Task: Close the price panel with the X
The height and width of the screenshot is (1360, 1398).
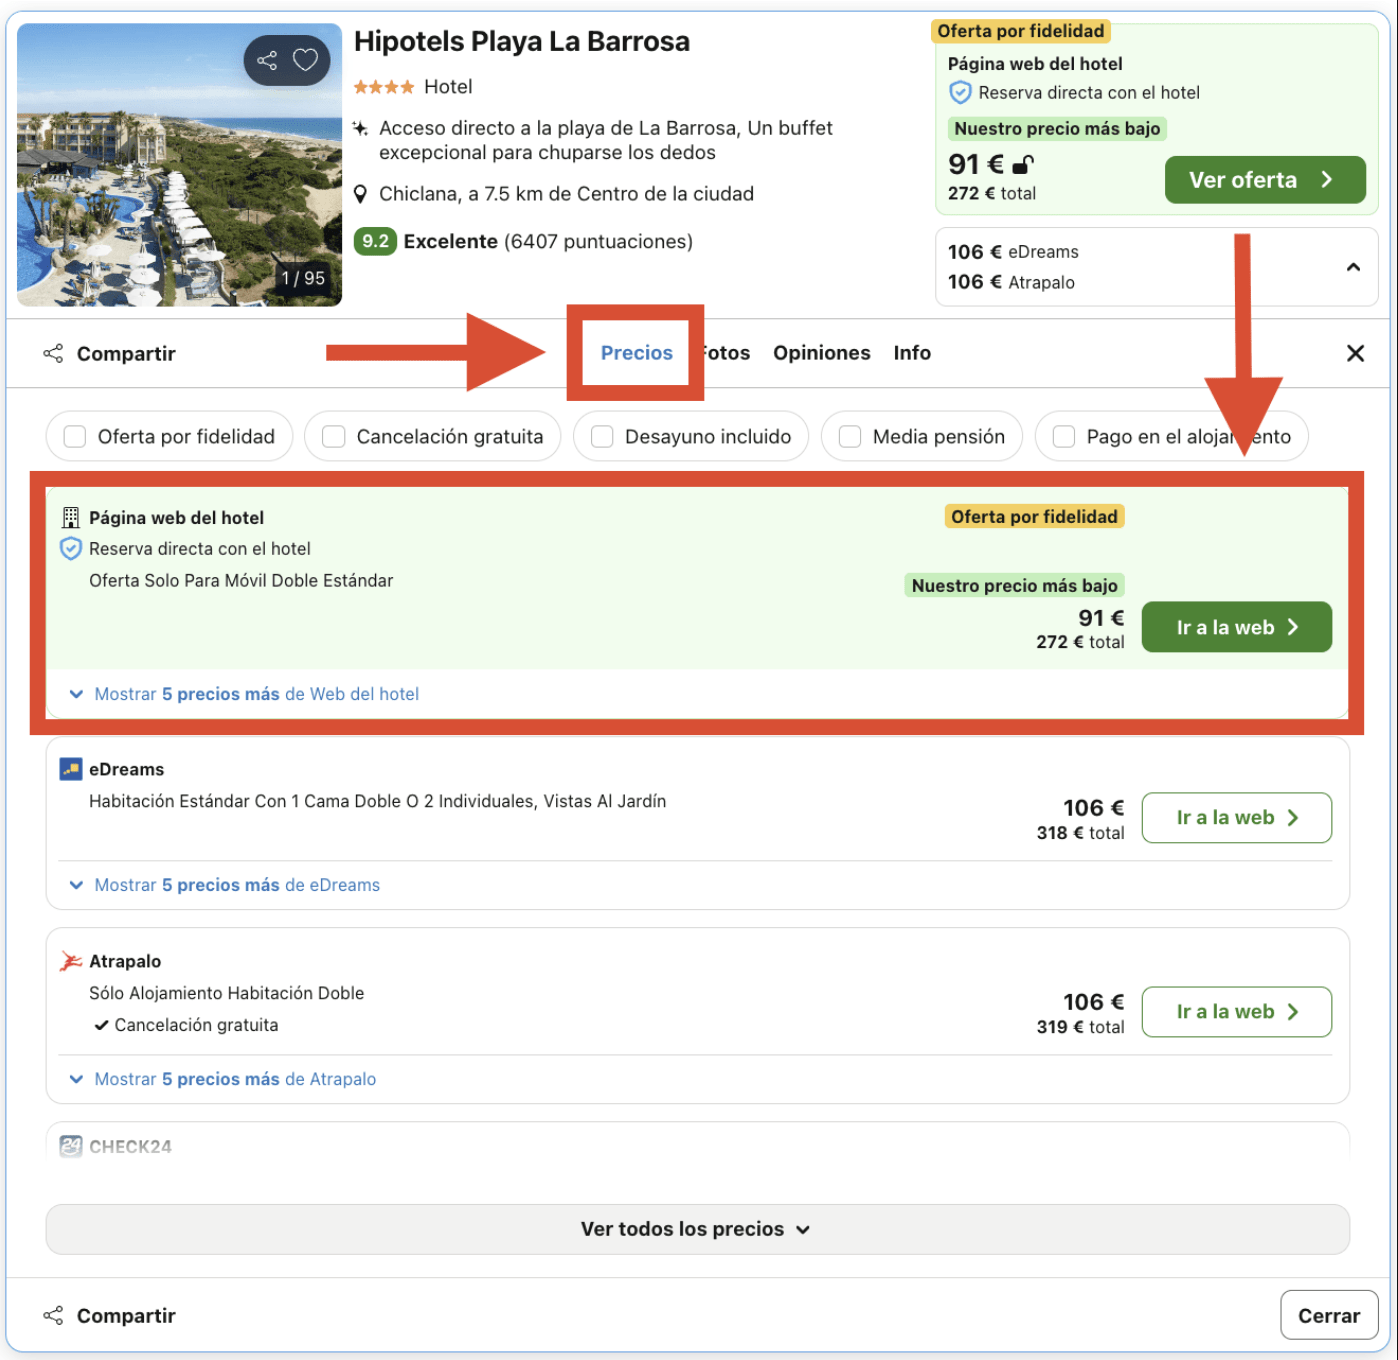Action: click(x=1355, y=353)
